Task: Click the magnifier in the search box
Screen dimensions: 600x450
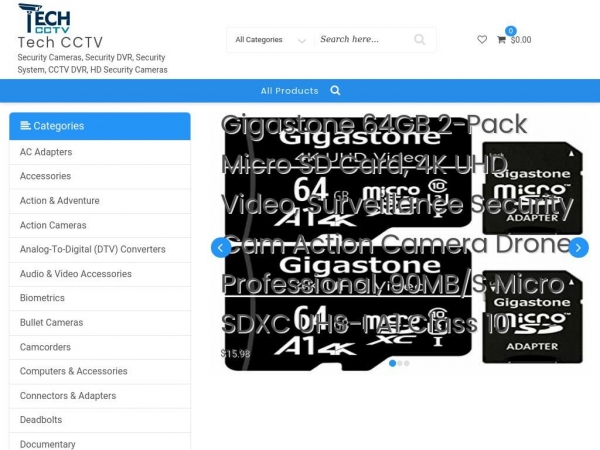Action: (x=420, y=39)
